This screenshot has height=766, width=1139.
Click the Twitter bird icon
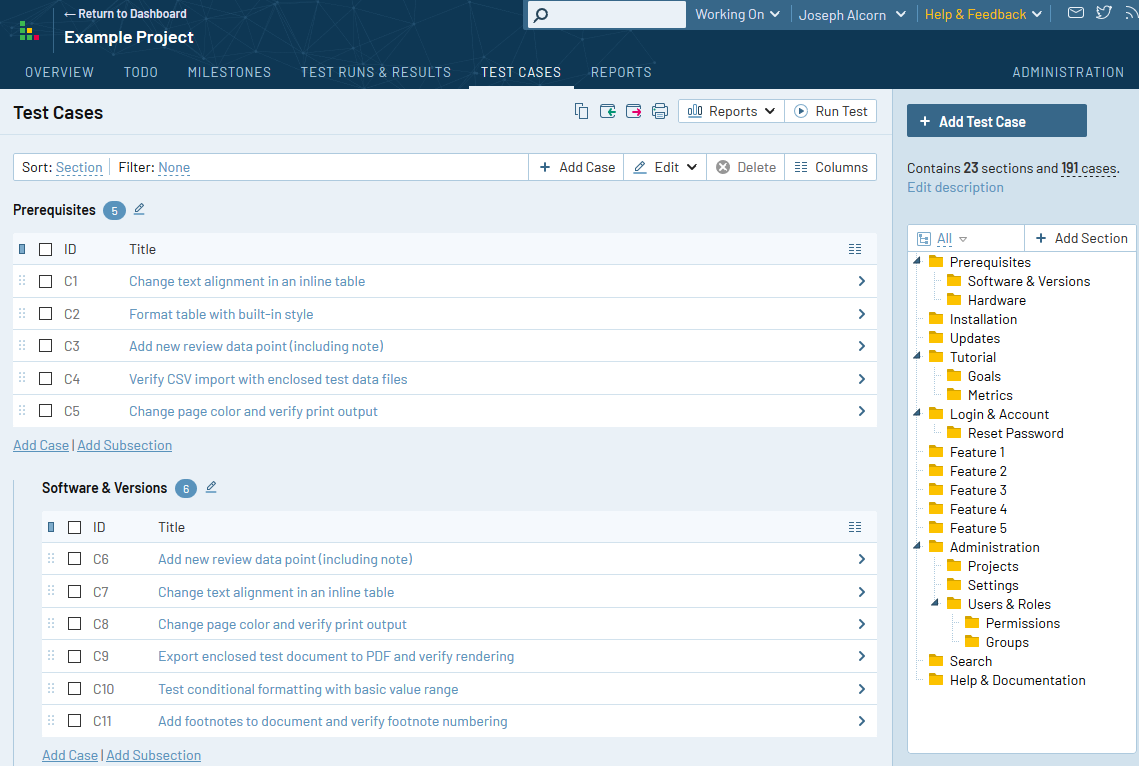tap(1103, 12)
